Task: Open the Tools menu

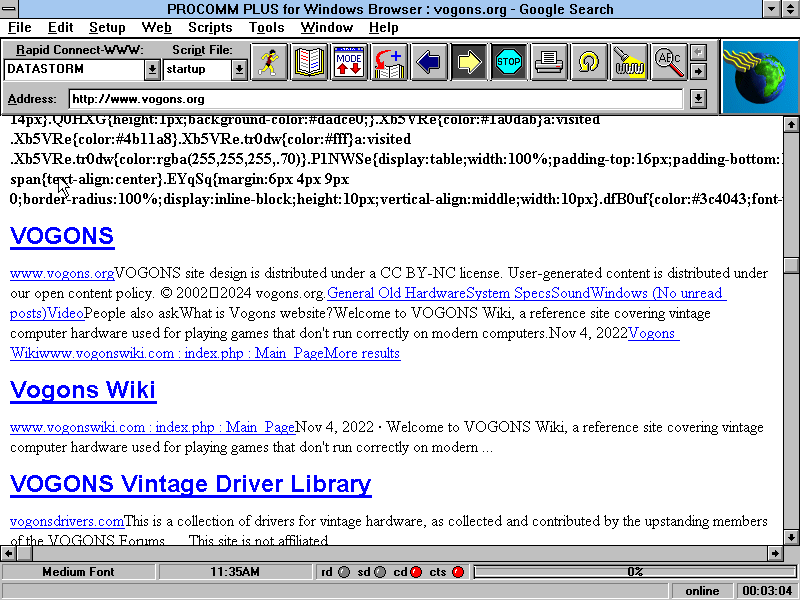Action: (x=266, y=28)
